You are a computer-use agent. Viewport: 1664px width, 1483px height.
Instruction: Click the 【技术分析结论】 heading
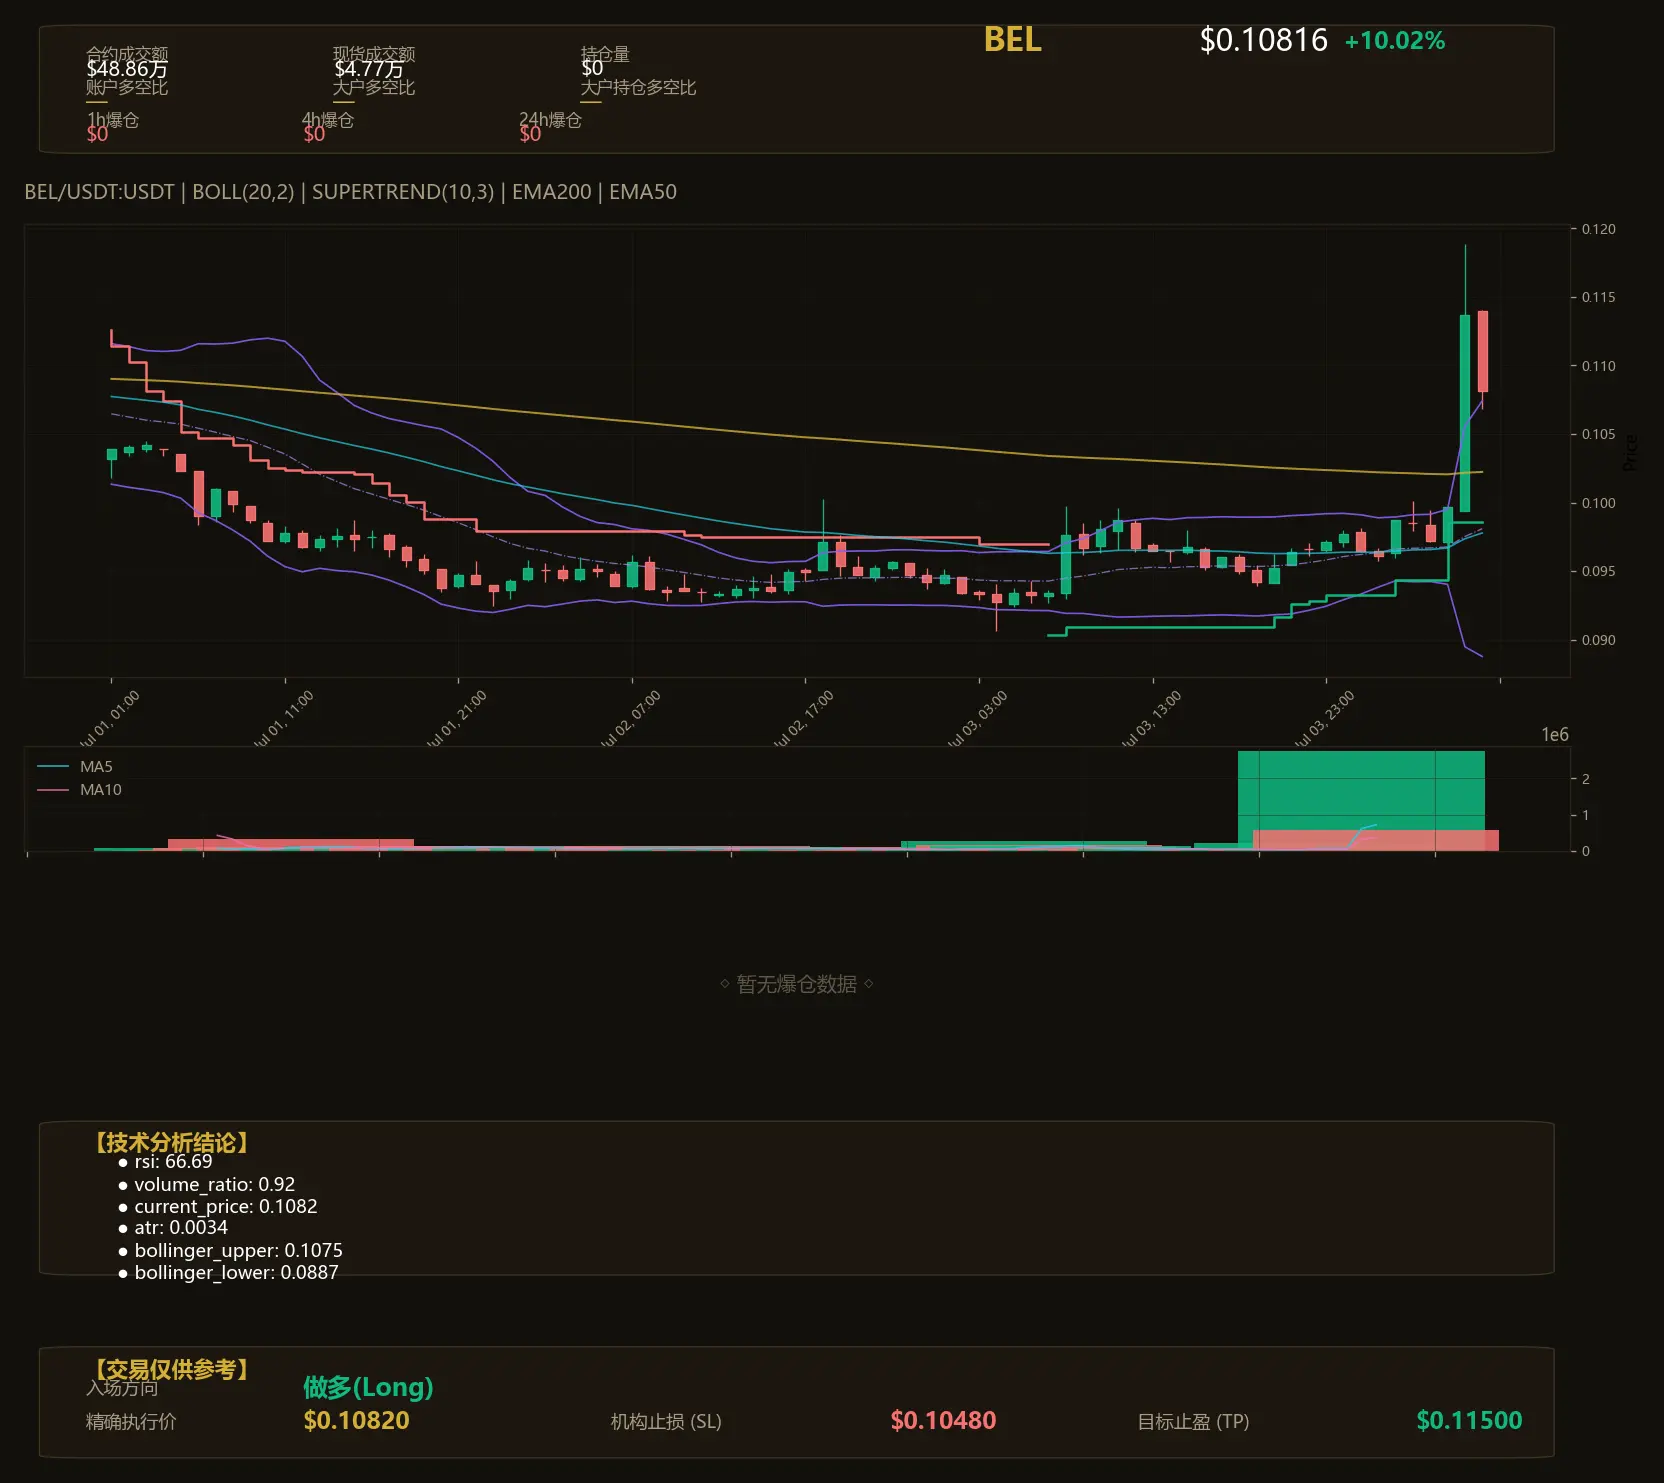(171, 1143)
